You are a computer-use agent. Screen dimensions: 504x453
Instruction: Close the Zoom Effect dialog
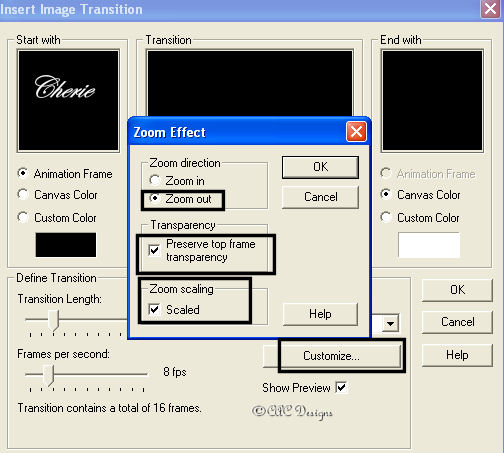tap(356, 131)
